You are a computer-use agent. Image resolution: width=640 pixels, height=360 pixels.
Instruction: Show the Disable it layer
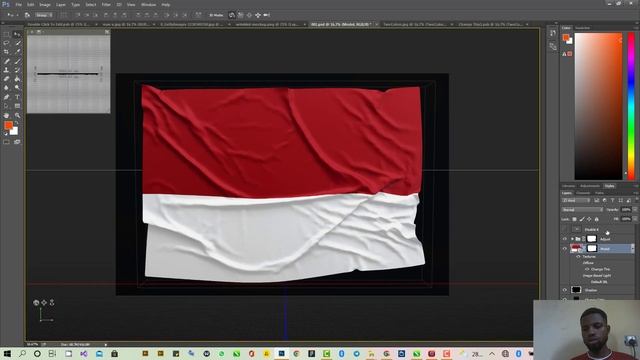(x=565, y=229)
